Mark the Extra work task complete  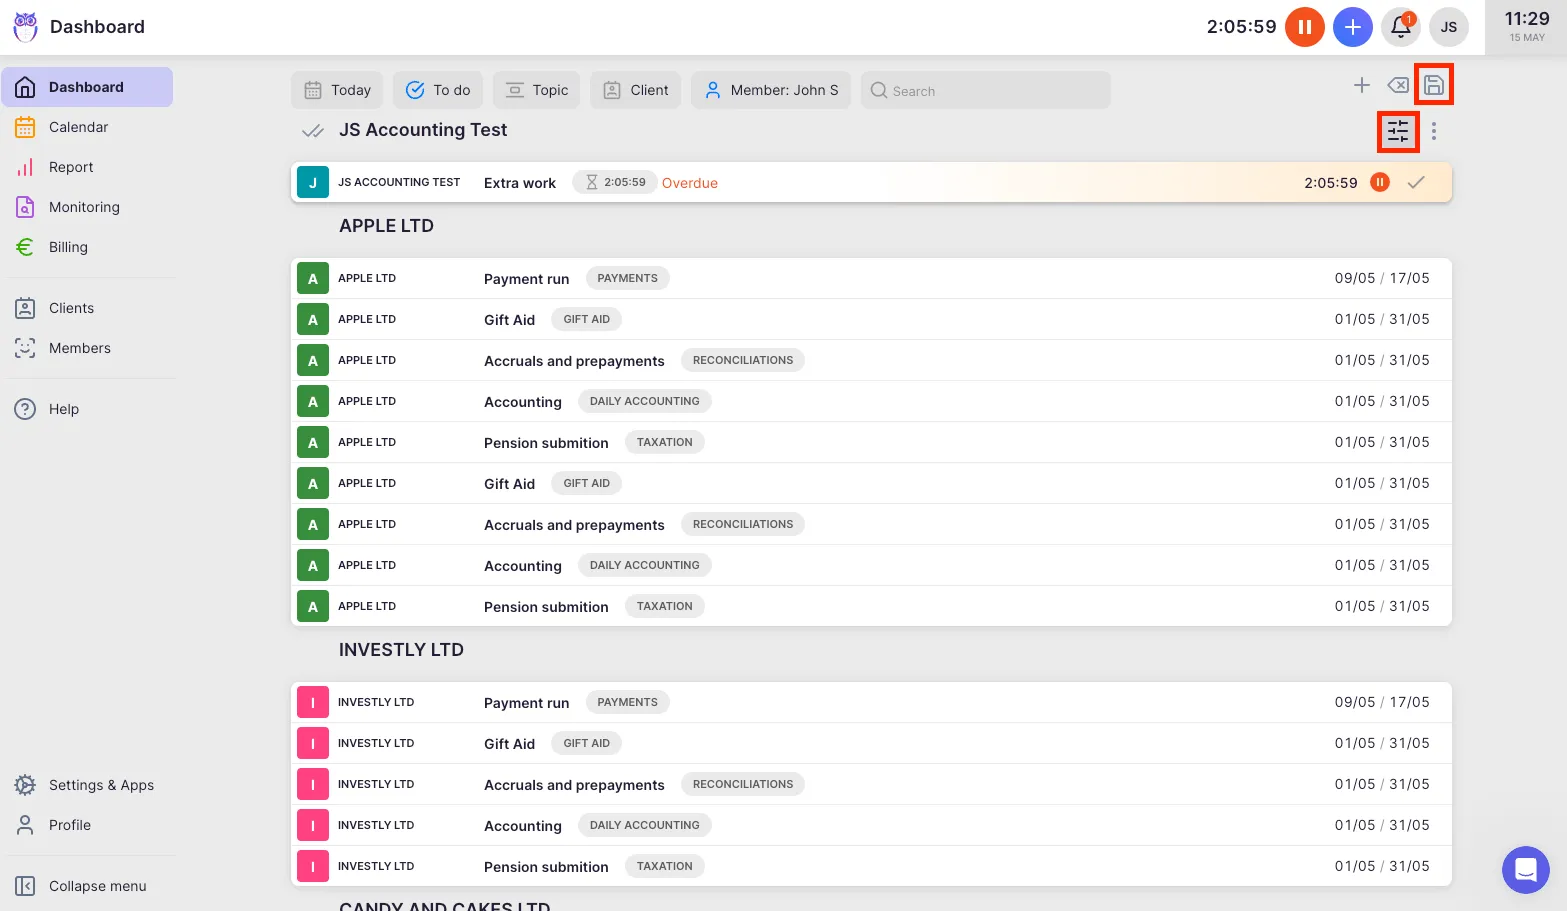tap(1416, 182)
